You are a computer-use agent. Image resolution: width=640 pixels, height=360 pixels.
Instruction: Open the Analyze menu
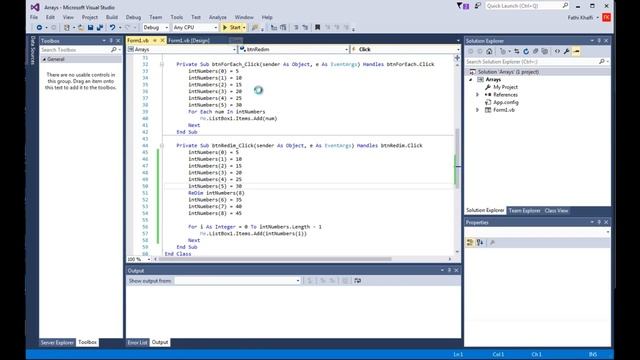(218, 17)
